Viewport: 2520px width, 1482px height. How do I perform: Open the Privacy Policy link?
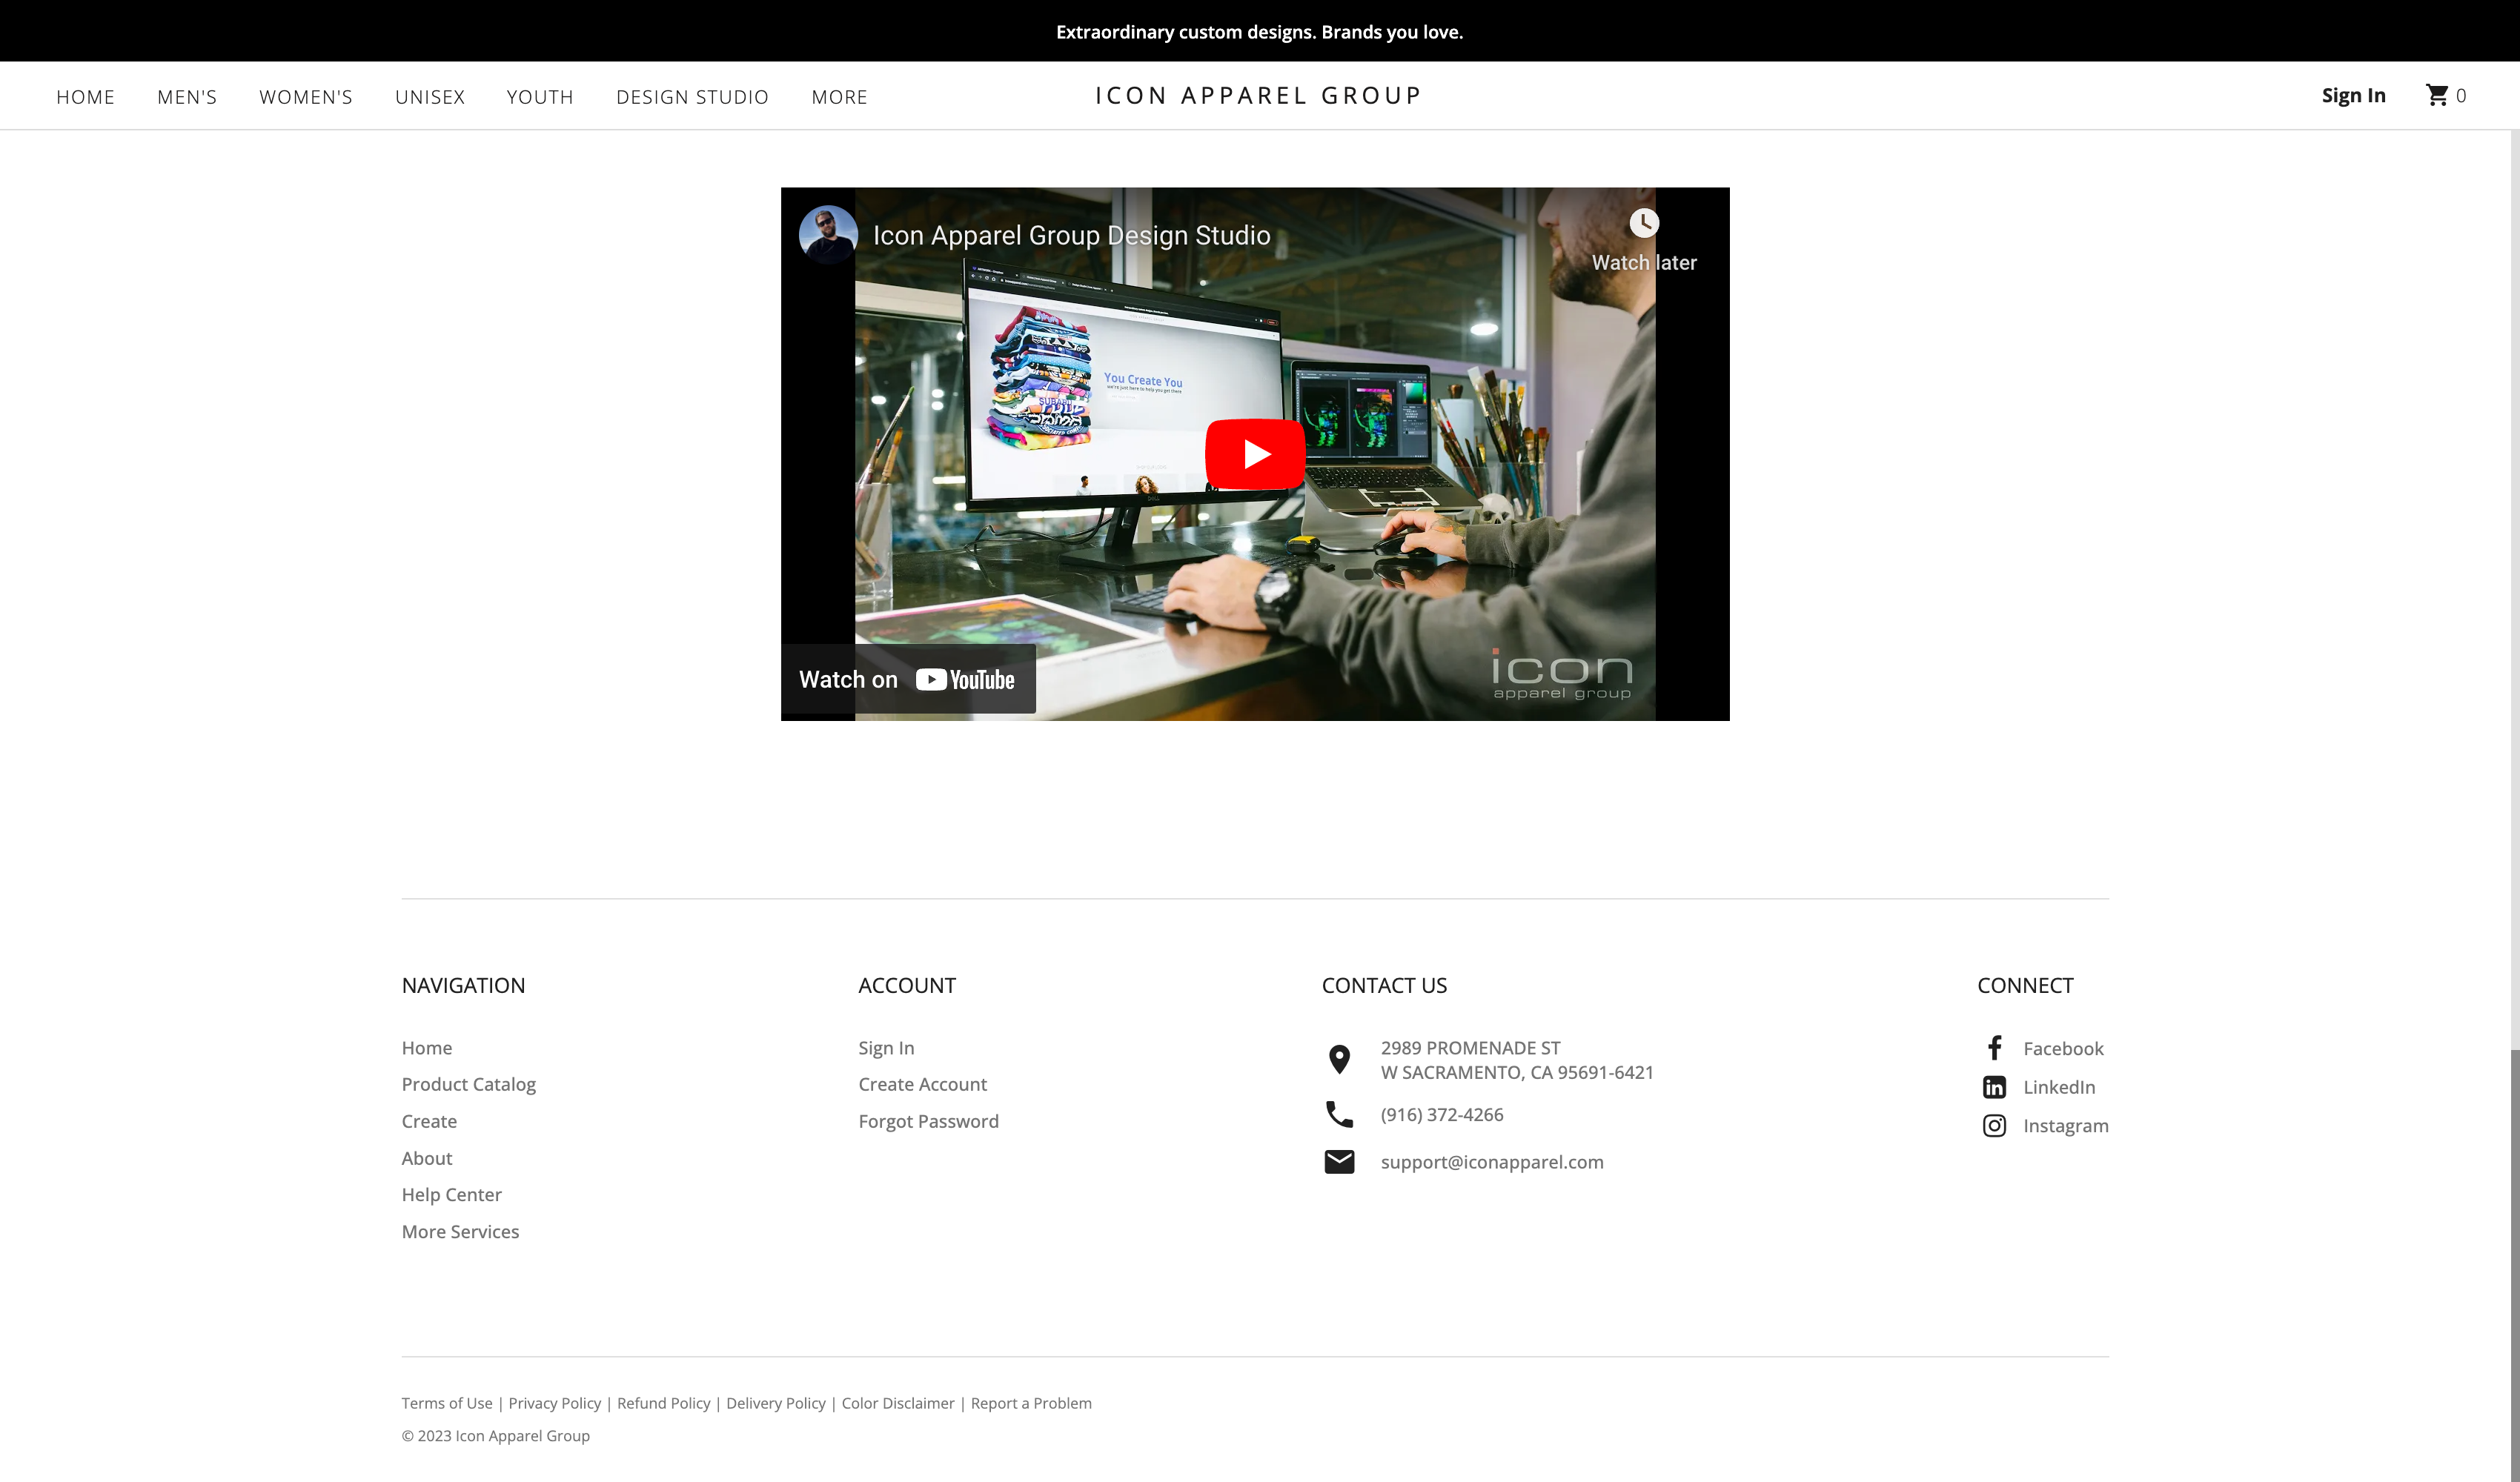pyautogui.click(x=554, y=1404)
